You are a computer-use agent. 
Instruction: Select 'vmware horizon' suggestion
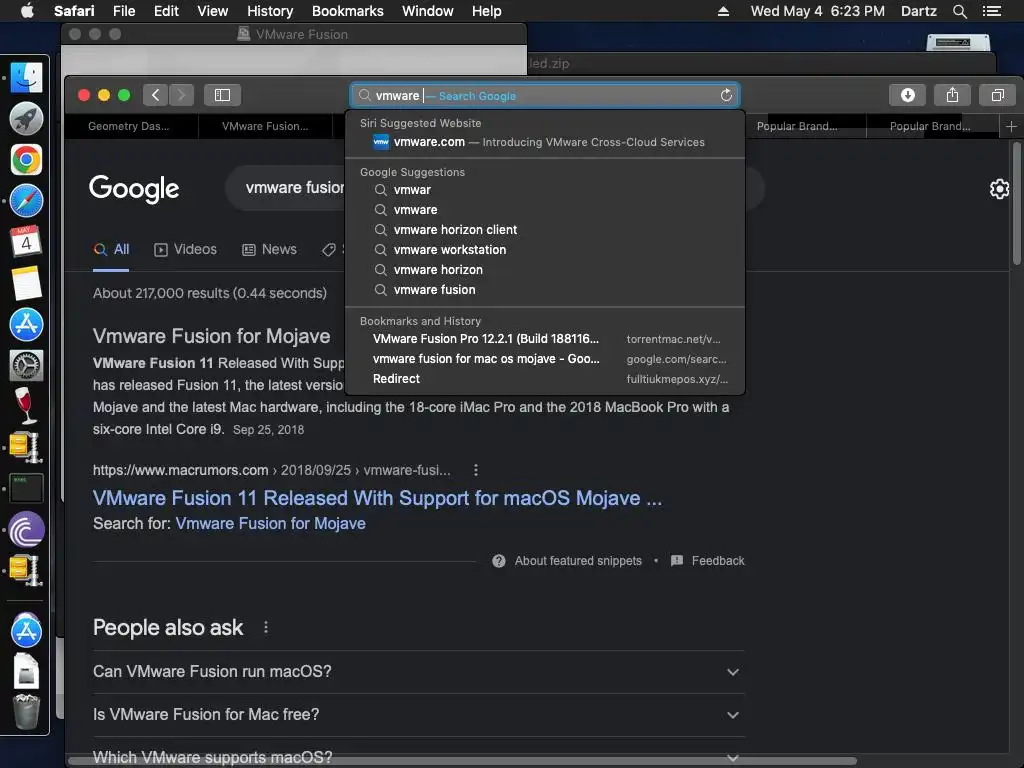(545, 270)
